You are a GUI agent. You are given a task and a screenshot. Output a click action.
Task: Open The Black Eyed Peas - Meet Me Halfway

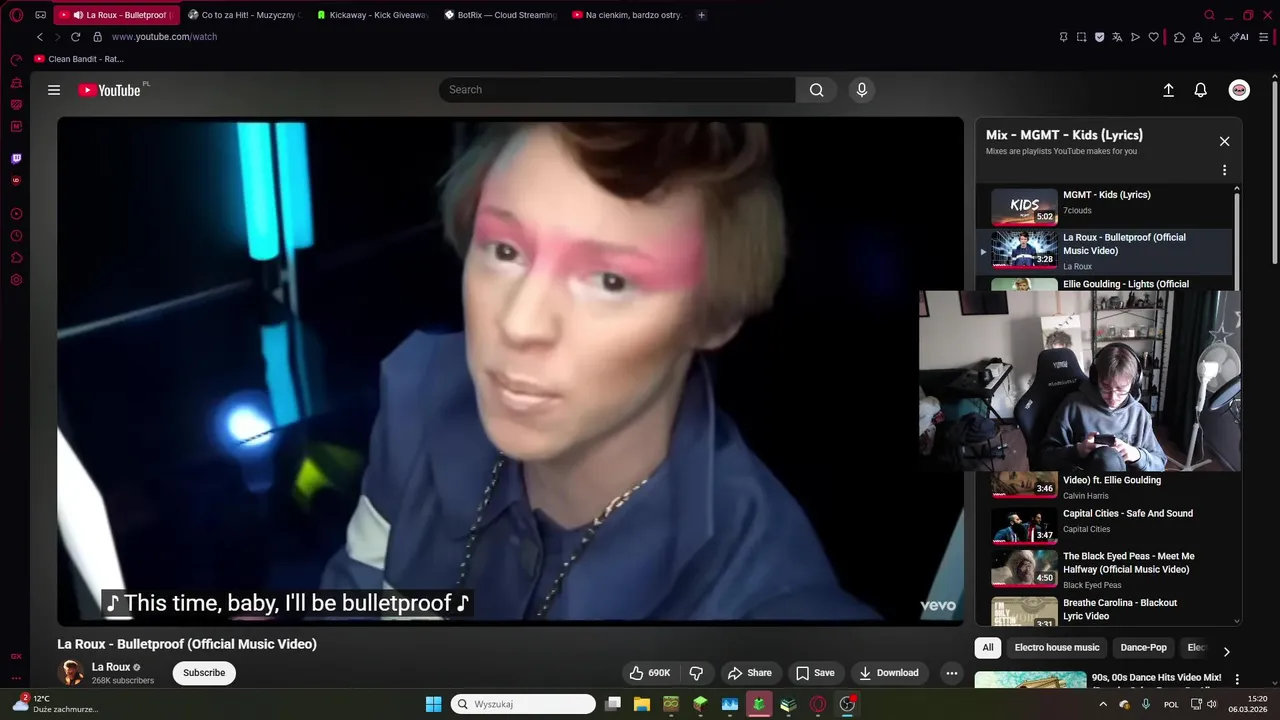click(x=1128, y=562)
